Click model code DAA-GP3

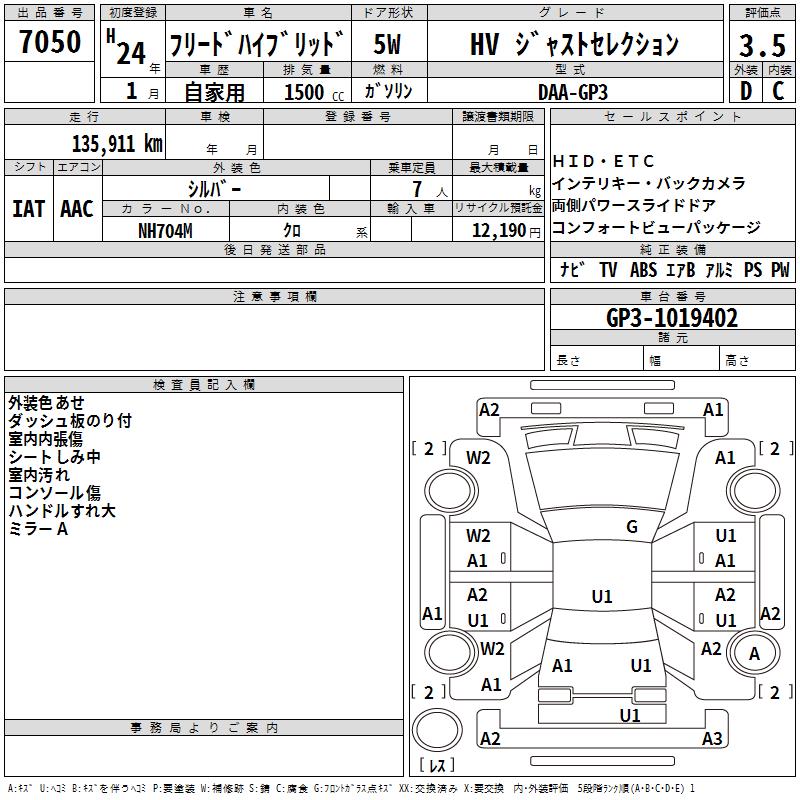[x=573, y=92]
